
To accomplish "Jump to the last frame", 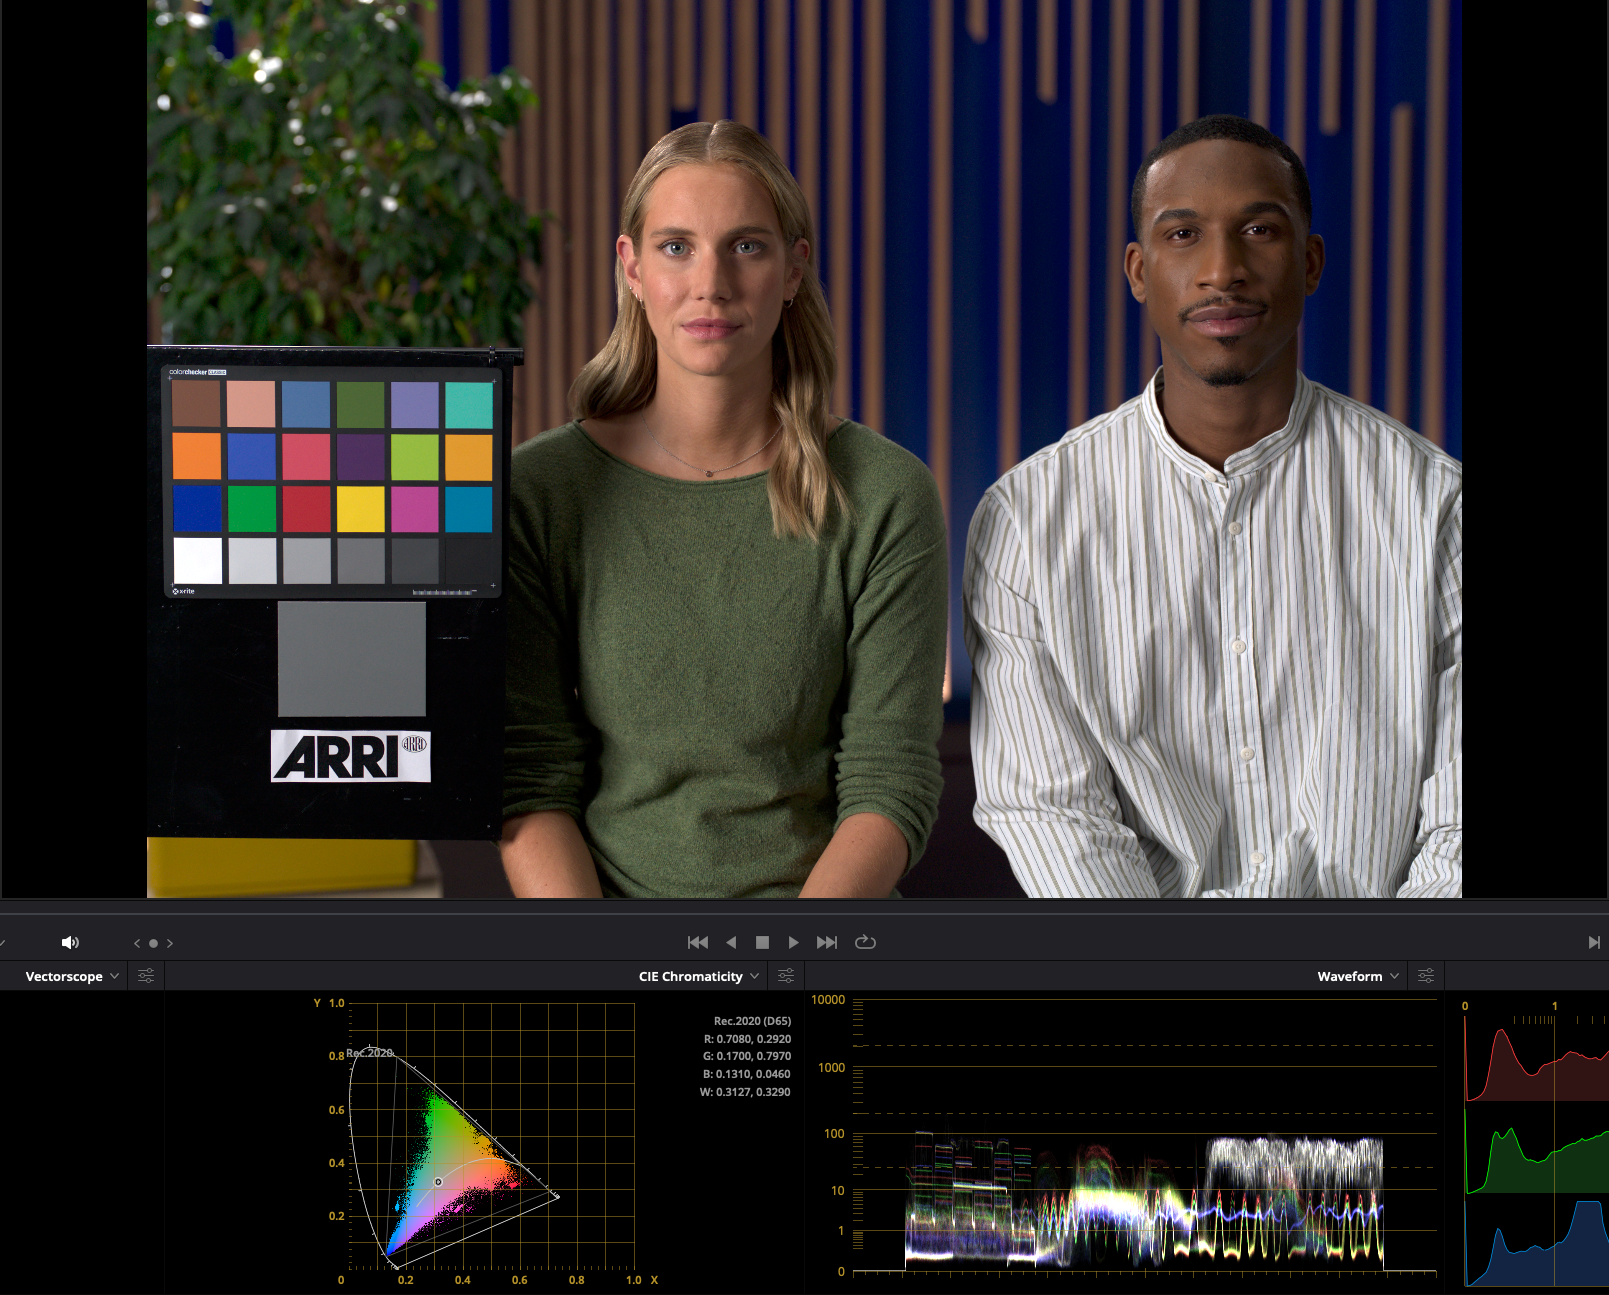I will (x=827, y=943).
